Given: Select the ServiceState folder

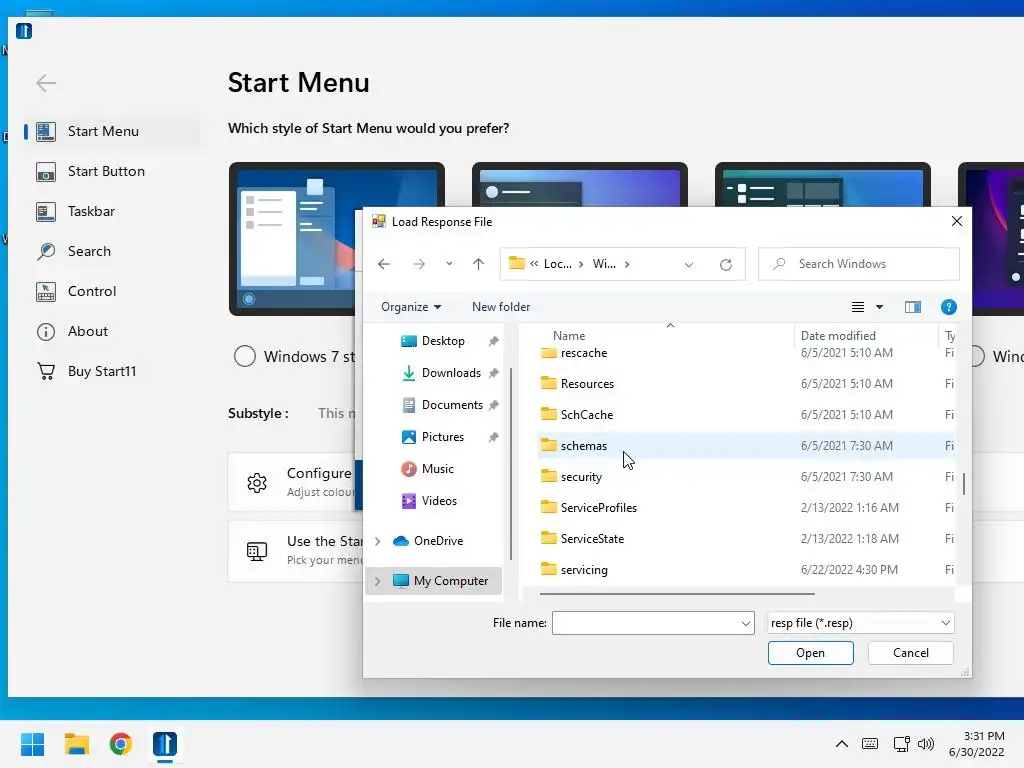Looking at the screenshot, I should coord(744,539).
